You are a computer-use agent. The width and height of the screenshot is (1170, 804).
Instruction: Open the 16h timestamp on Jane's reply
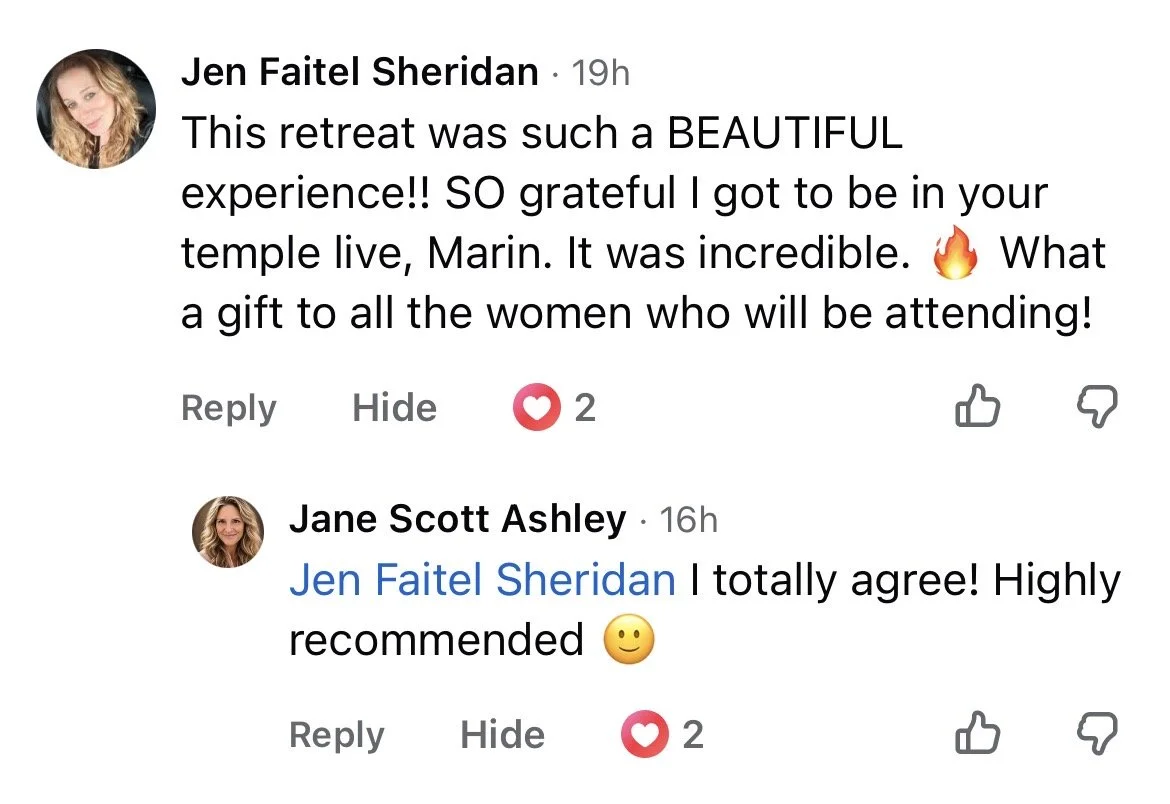coord(689,520)
